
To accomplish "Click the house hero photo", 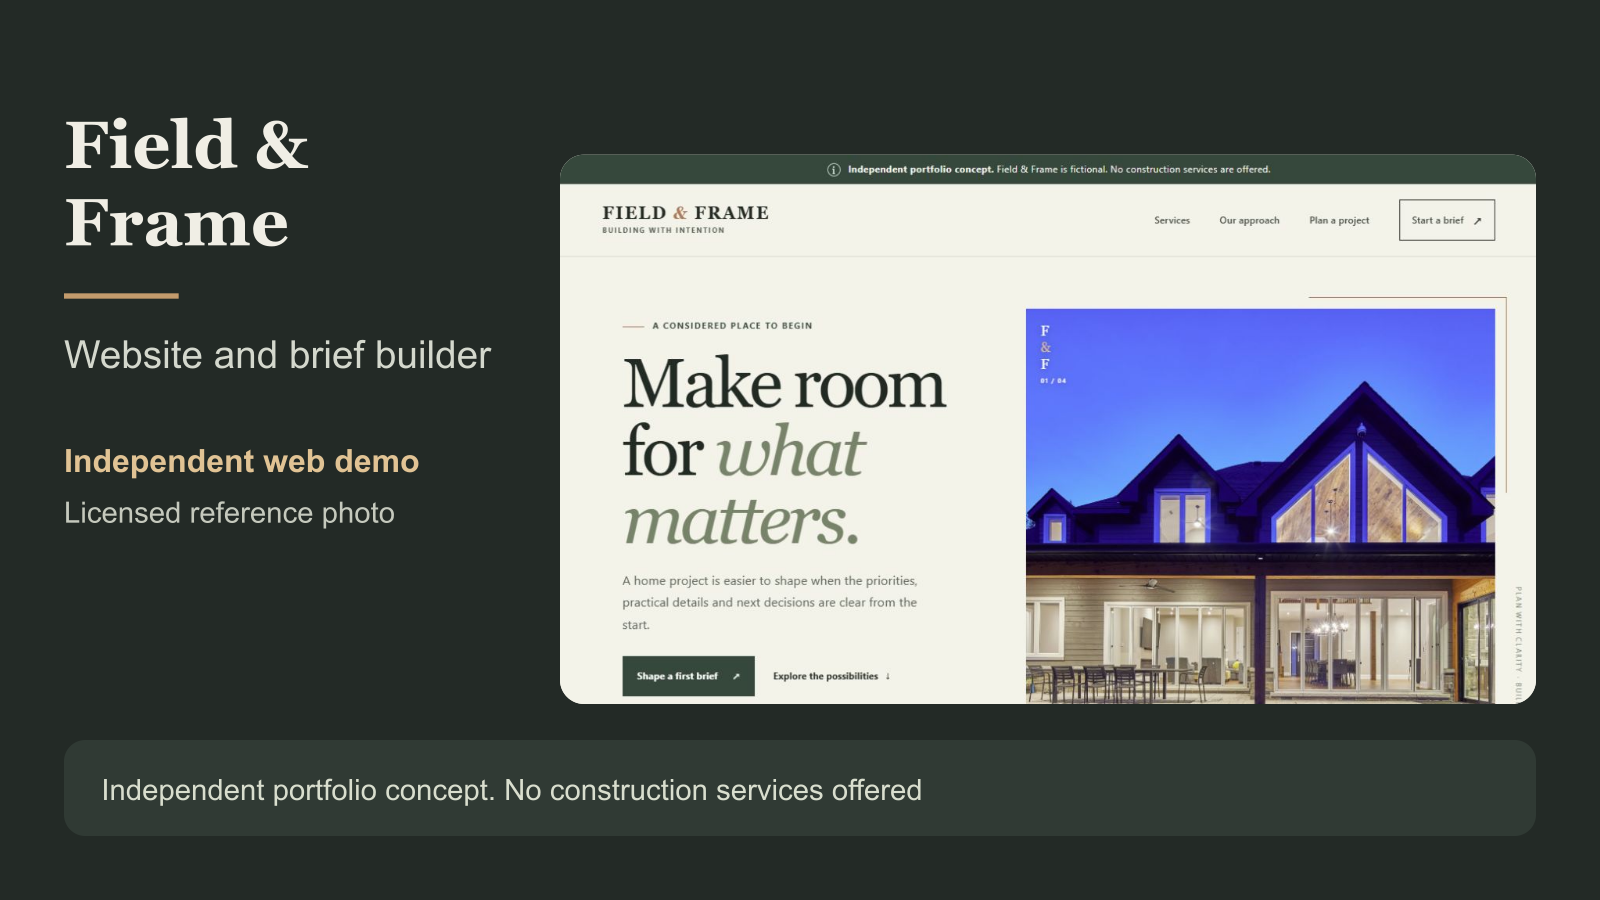I will [x=1260, y=506].
